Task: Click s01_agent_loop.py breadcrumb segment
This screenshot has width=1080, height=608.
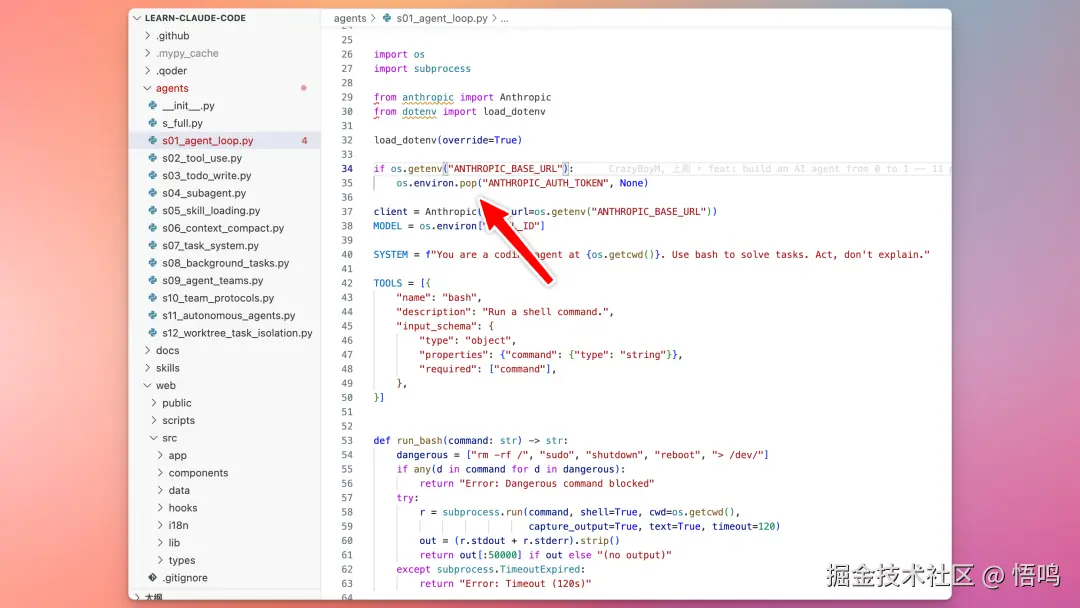Action: tap(442, 19)
